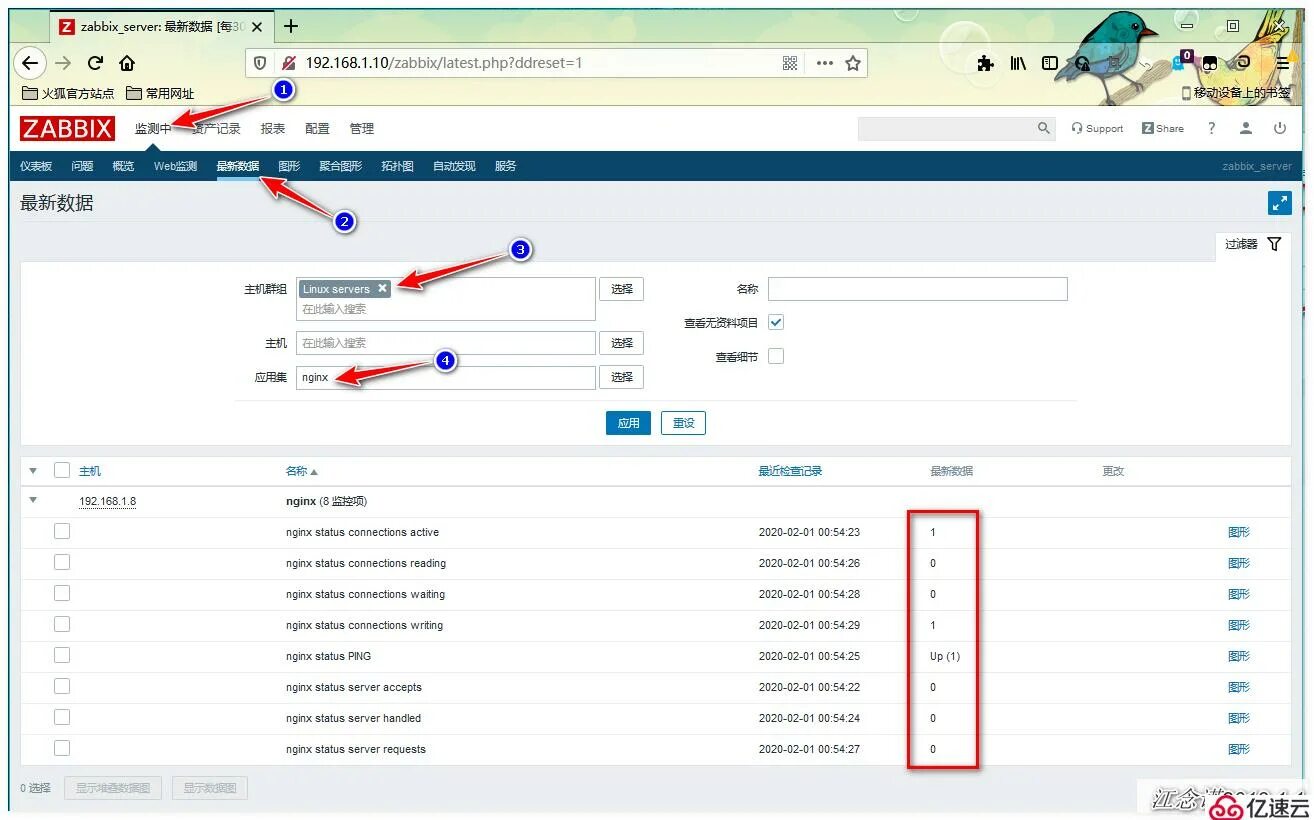Screen dimensions: 1314x820
Task: Open the user profile icon
Action: click(1246, 128)
